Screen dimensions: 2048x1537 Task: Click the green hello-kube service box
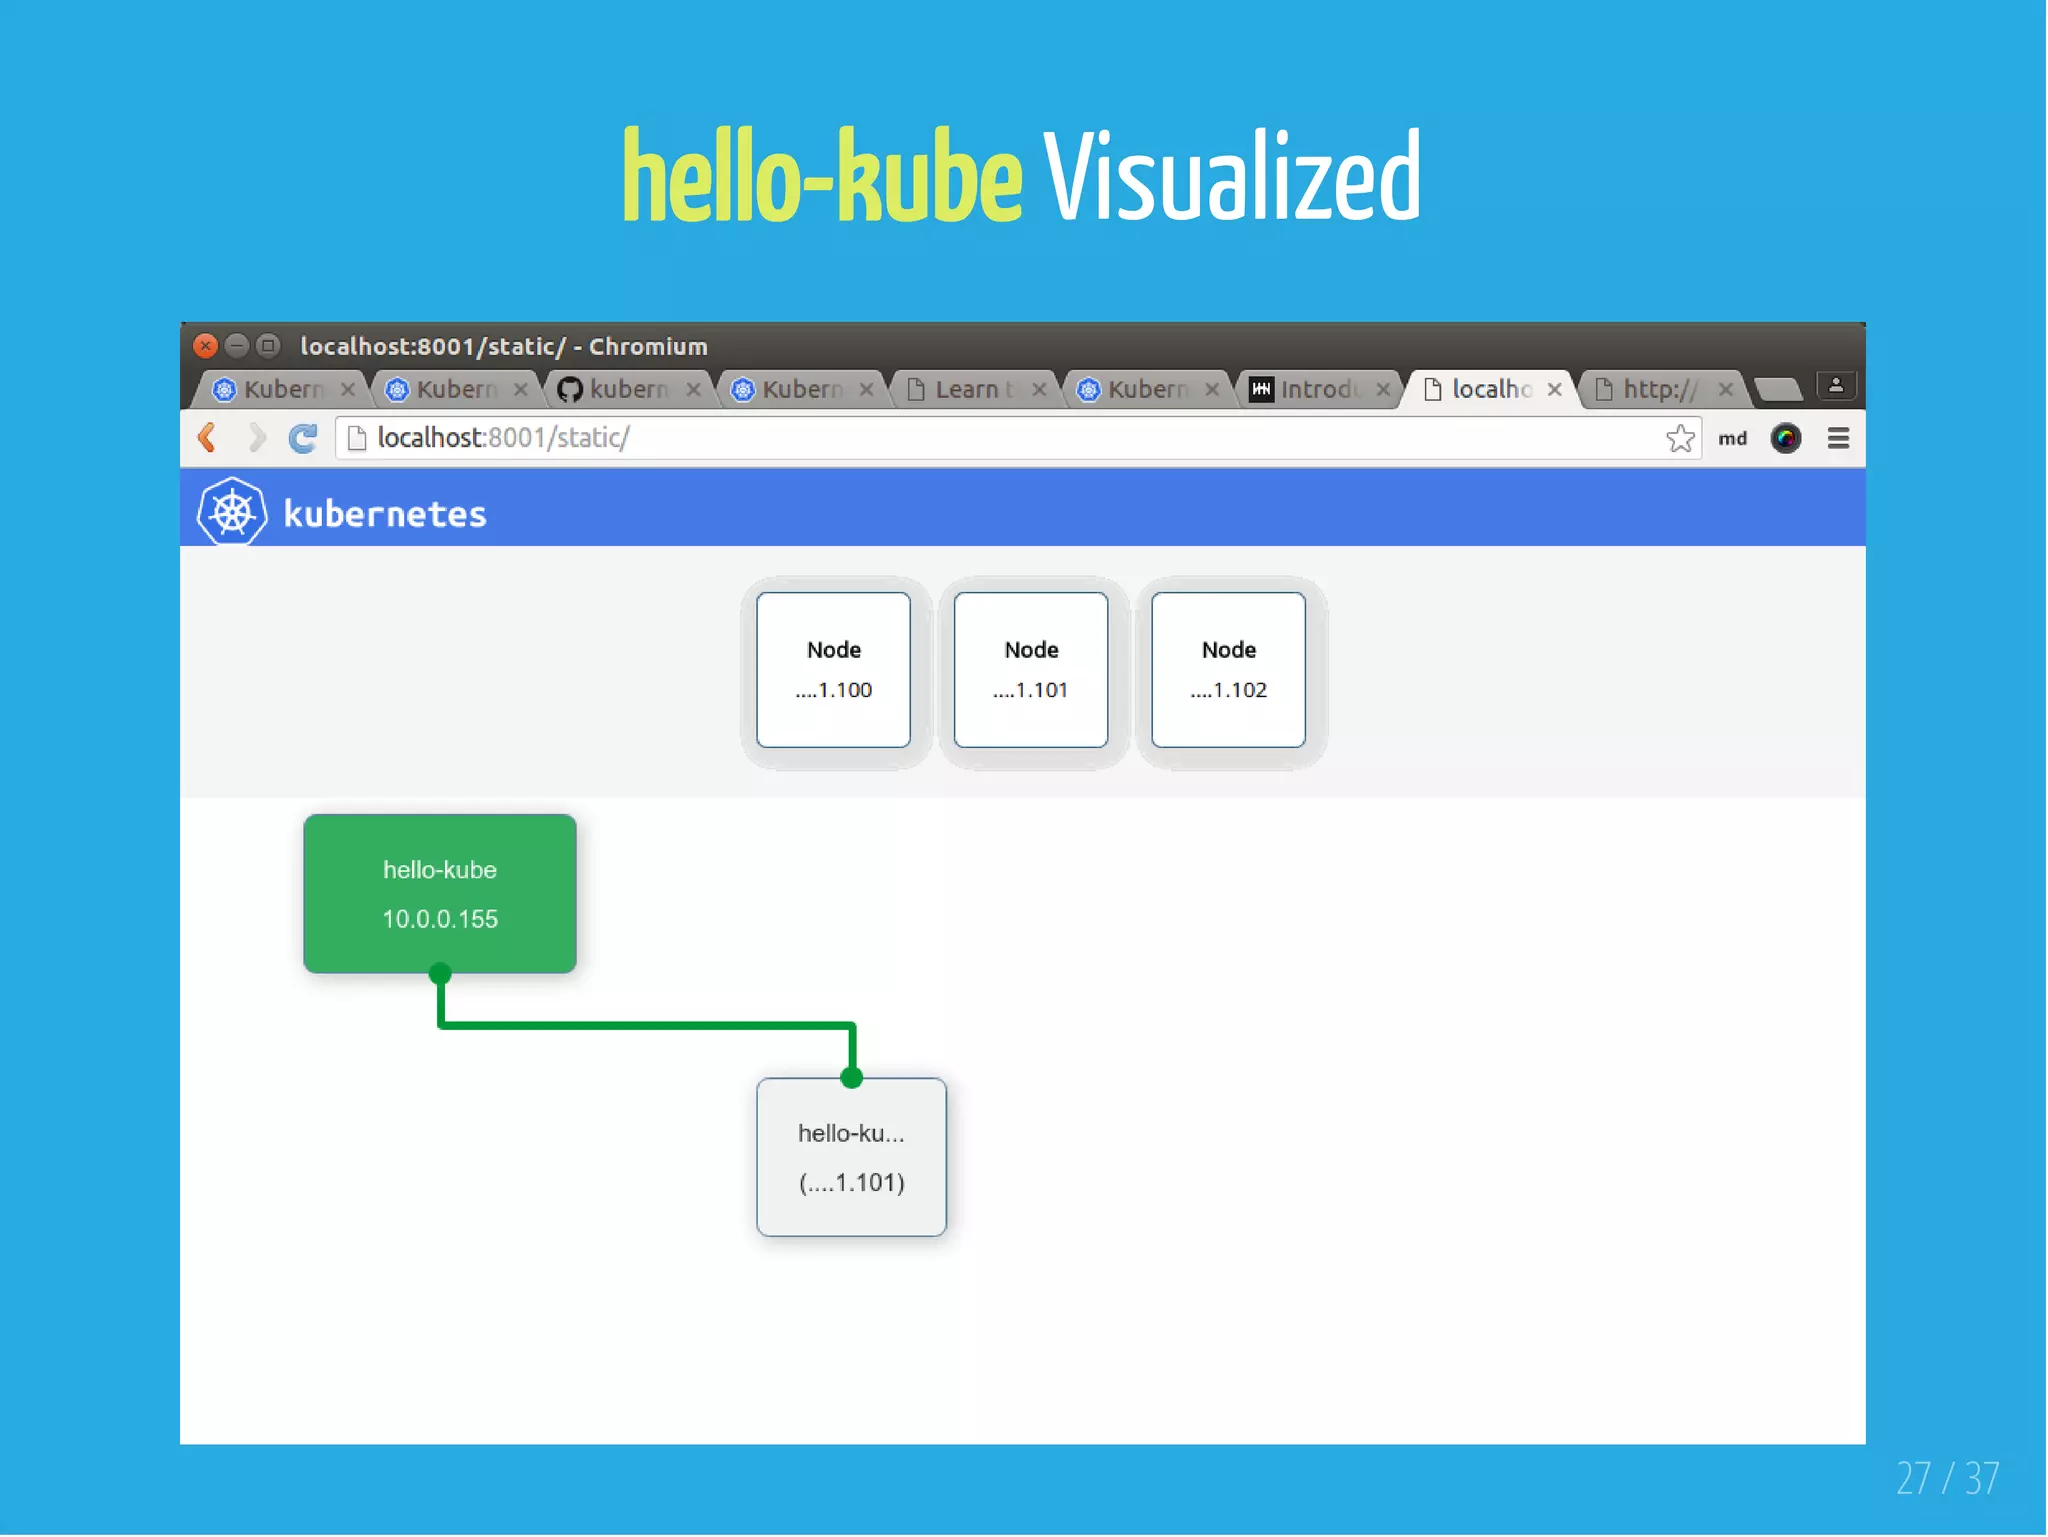[440, 893]
